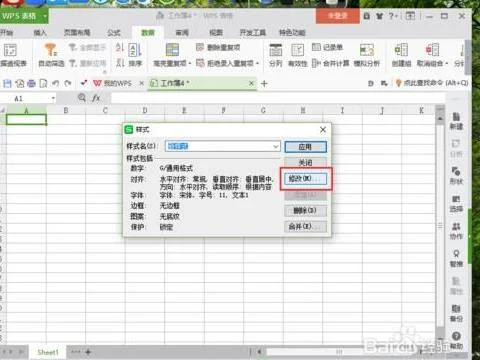Click 新建 in the right sidebar

point(456,122)
